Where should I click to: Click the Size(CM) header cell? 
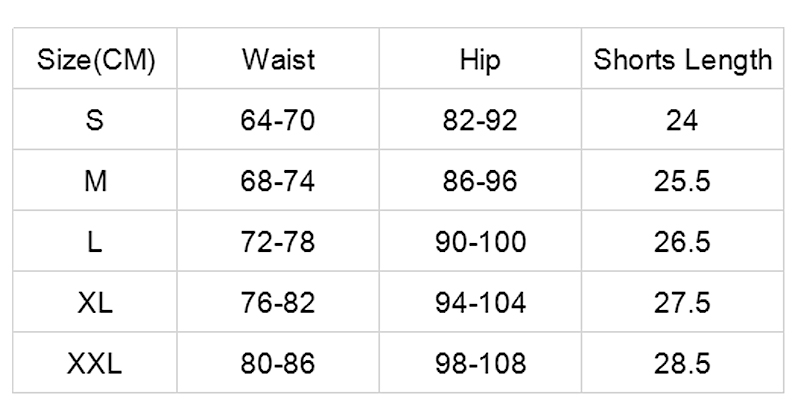click(95, 60)
